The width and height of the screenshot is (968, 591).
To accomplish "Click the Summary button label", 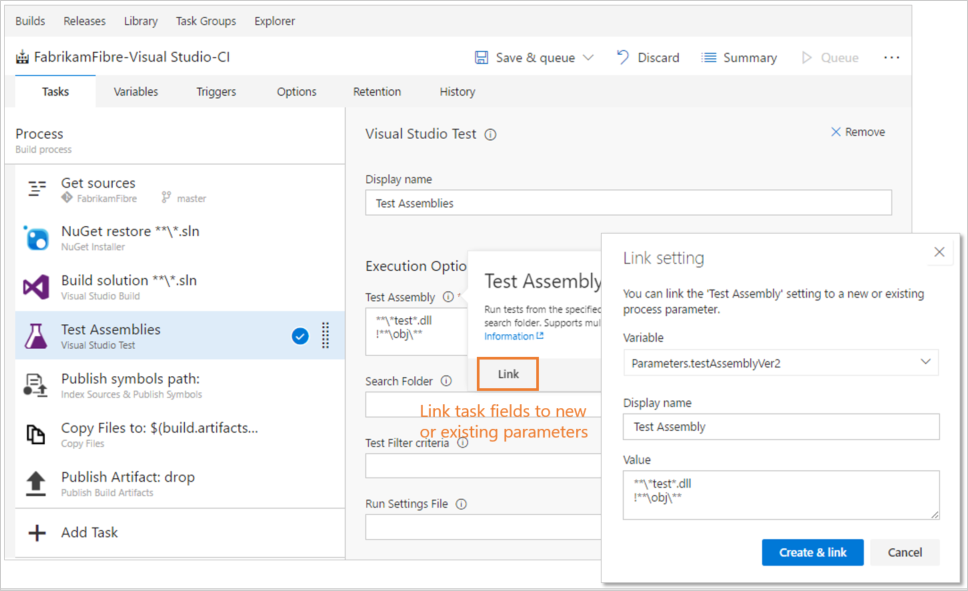I will click(x=750, y=57).
